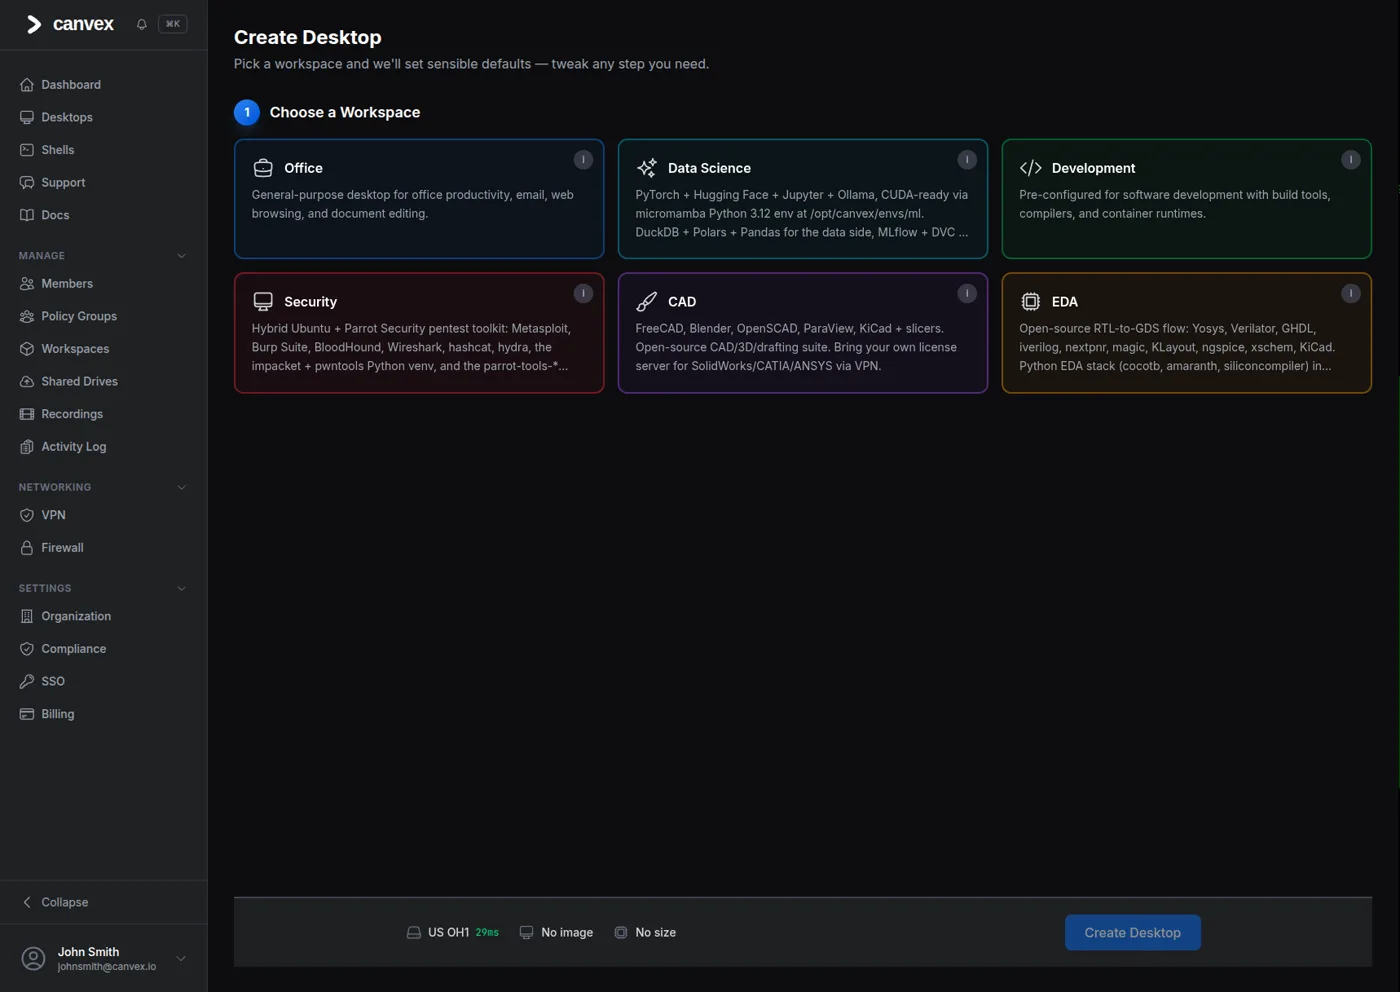
Task: Show info for the Data Science workspace
Action: [967, 160]
